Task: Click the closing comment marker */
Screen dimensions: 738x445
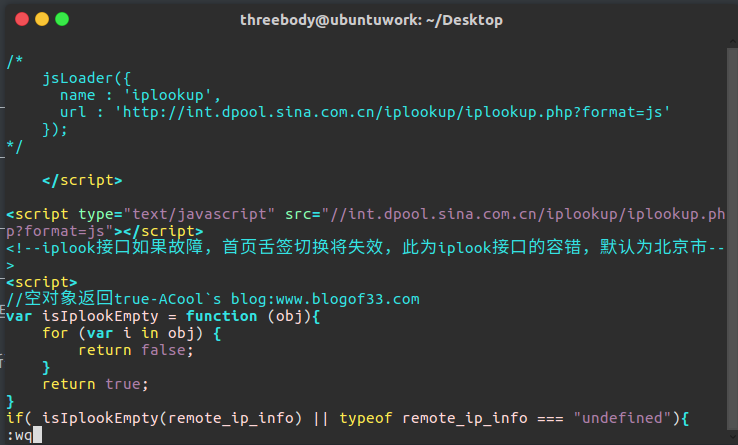Action: pos(15,146)
